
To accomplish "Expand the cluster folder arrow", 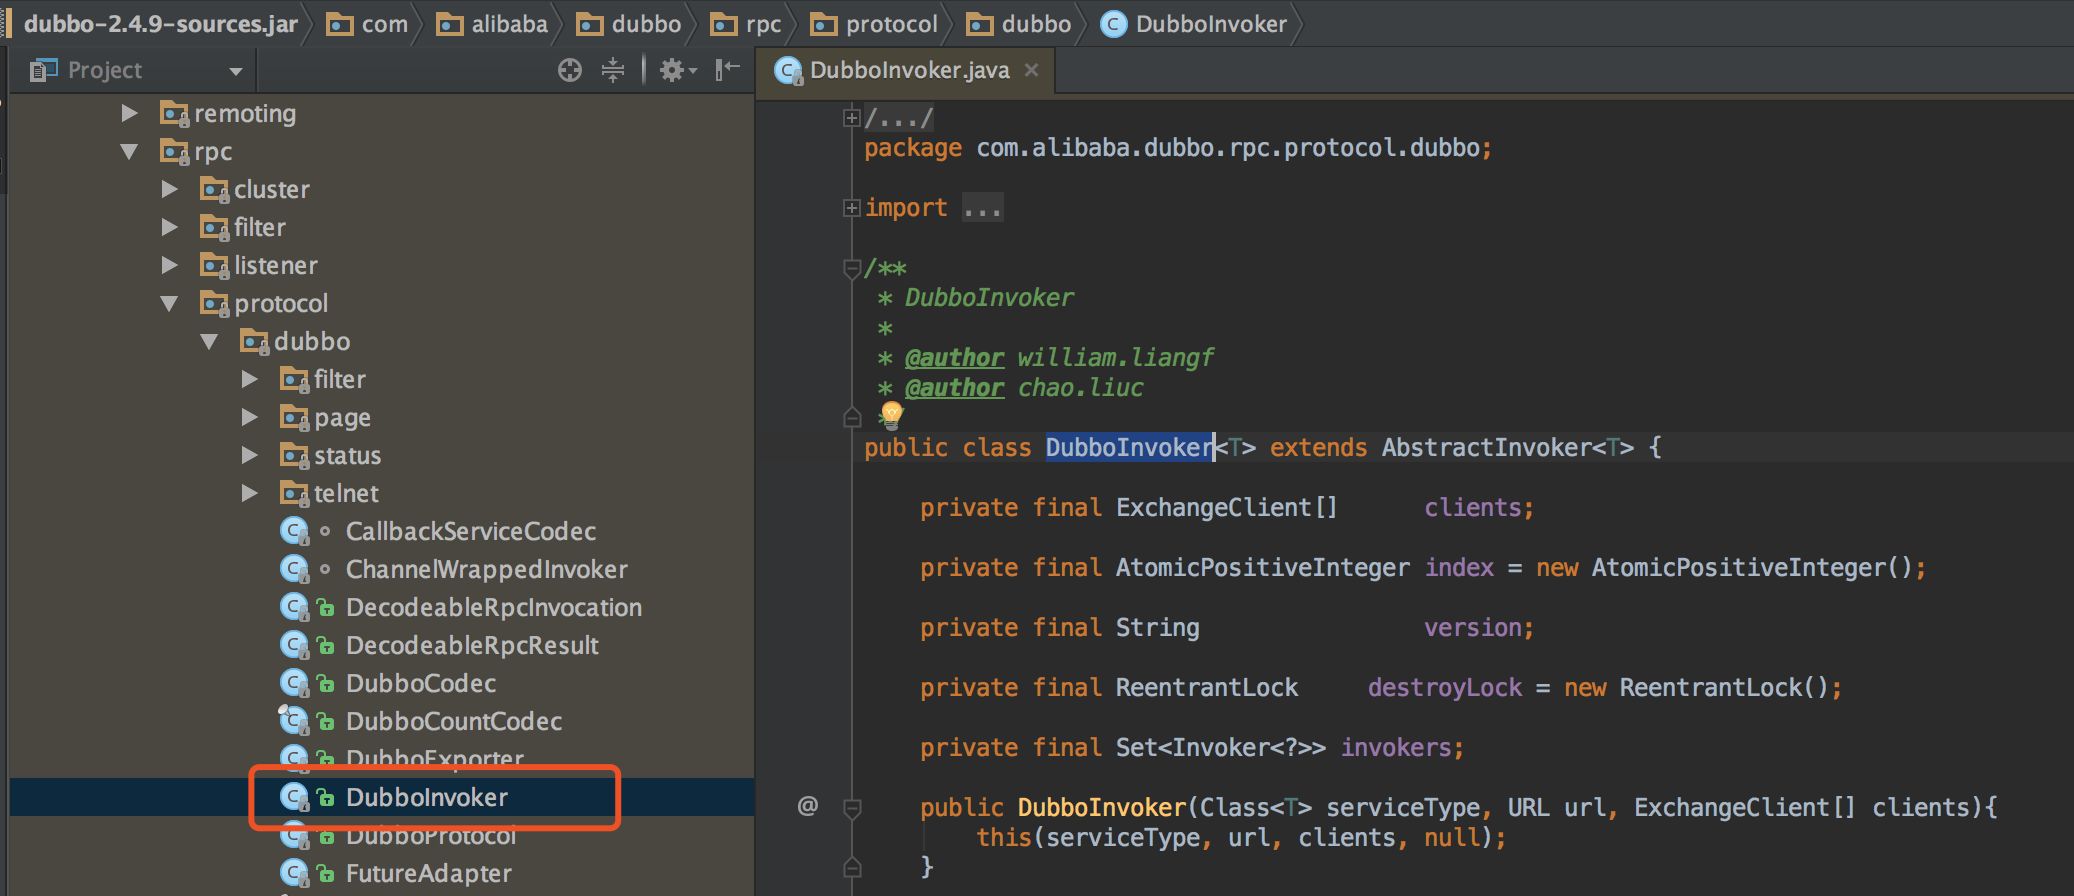I will click(x=169, y=189).
